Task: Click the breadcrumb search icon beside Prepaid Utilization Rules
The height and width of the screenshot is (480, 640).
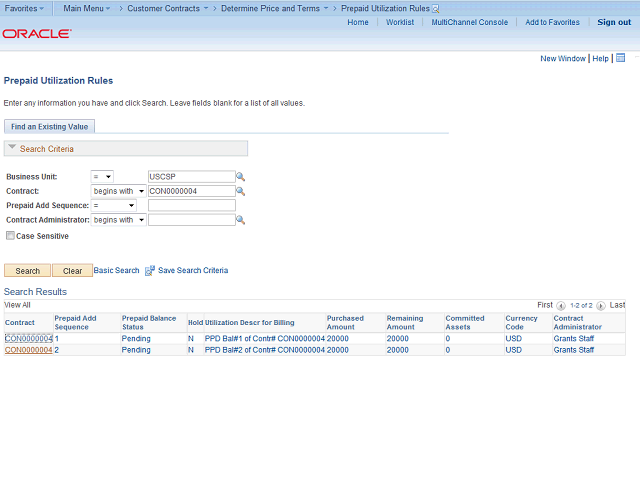Action: click(x=436, y=9)
